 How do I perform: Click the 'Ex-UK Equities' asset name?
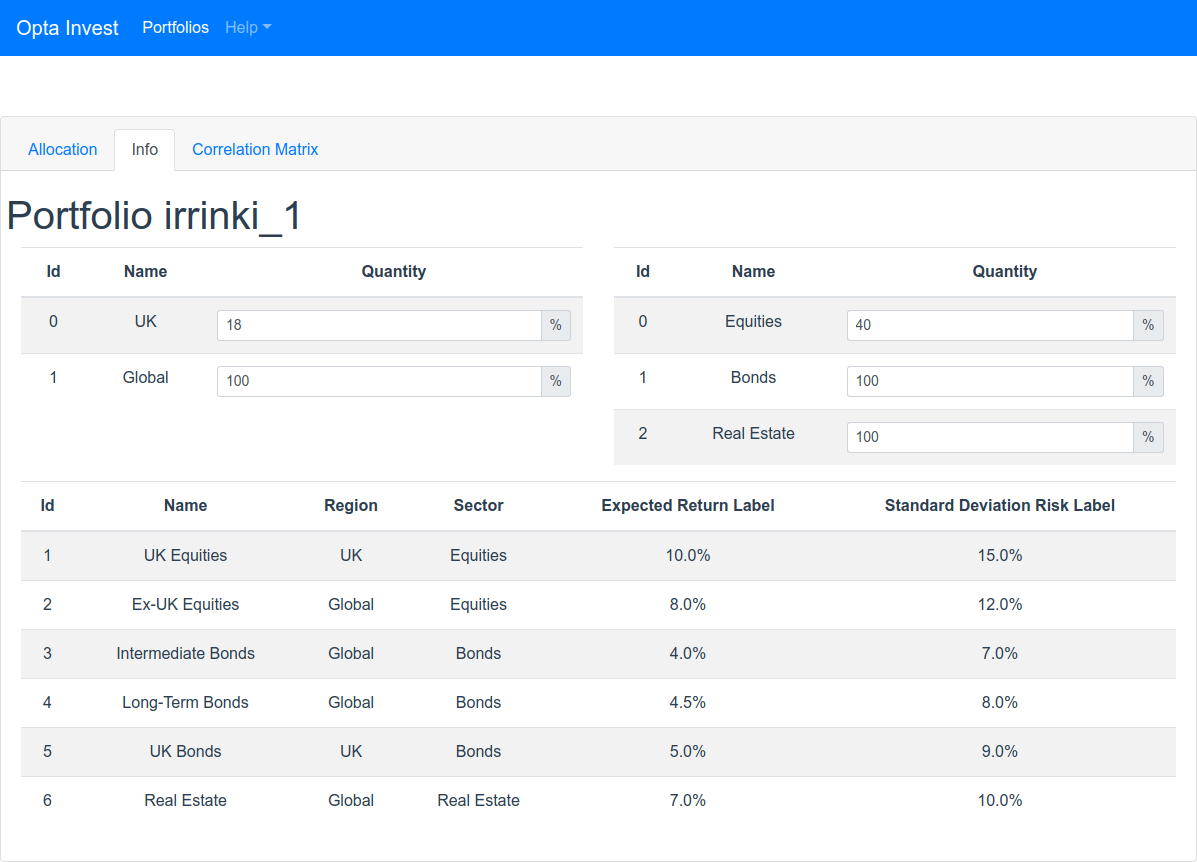tap(186, 605)
